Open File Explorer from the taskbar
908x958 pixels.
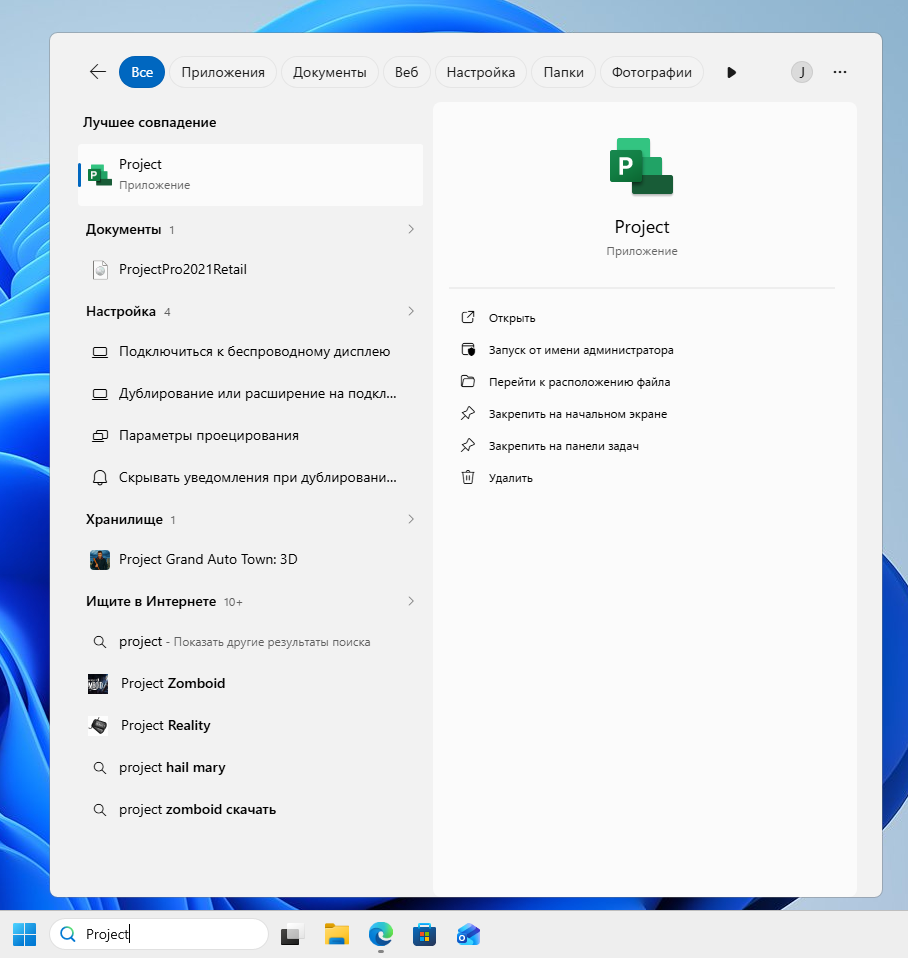(x=337, y=934)
